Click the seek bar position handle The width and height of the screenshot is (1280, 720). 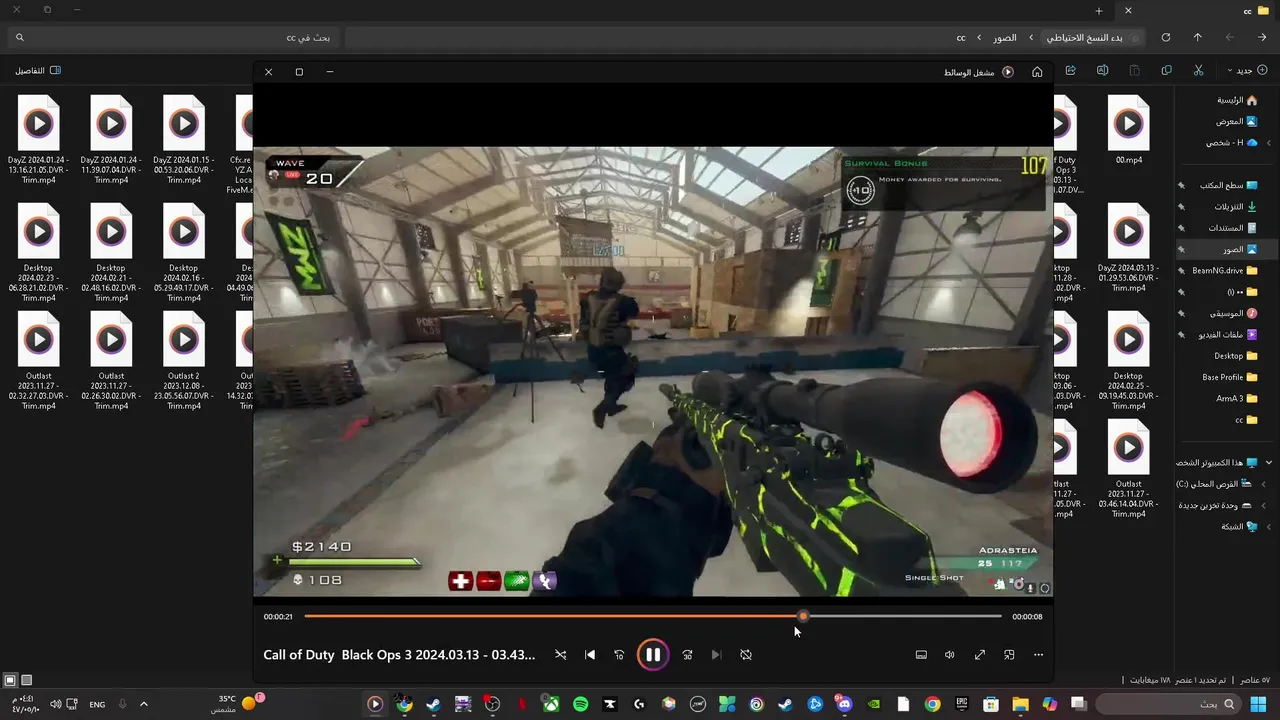tap(803, 616)
